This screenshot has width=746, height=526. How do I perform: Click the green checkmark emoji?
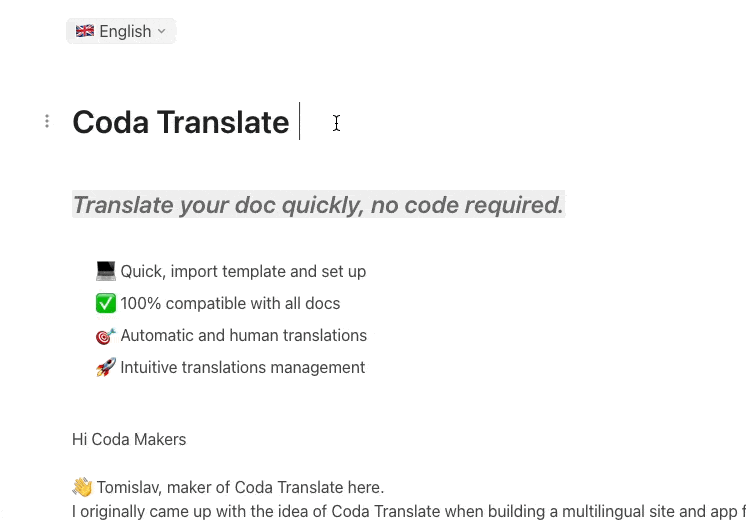click(106, 303)
